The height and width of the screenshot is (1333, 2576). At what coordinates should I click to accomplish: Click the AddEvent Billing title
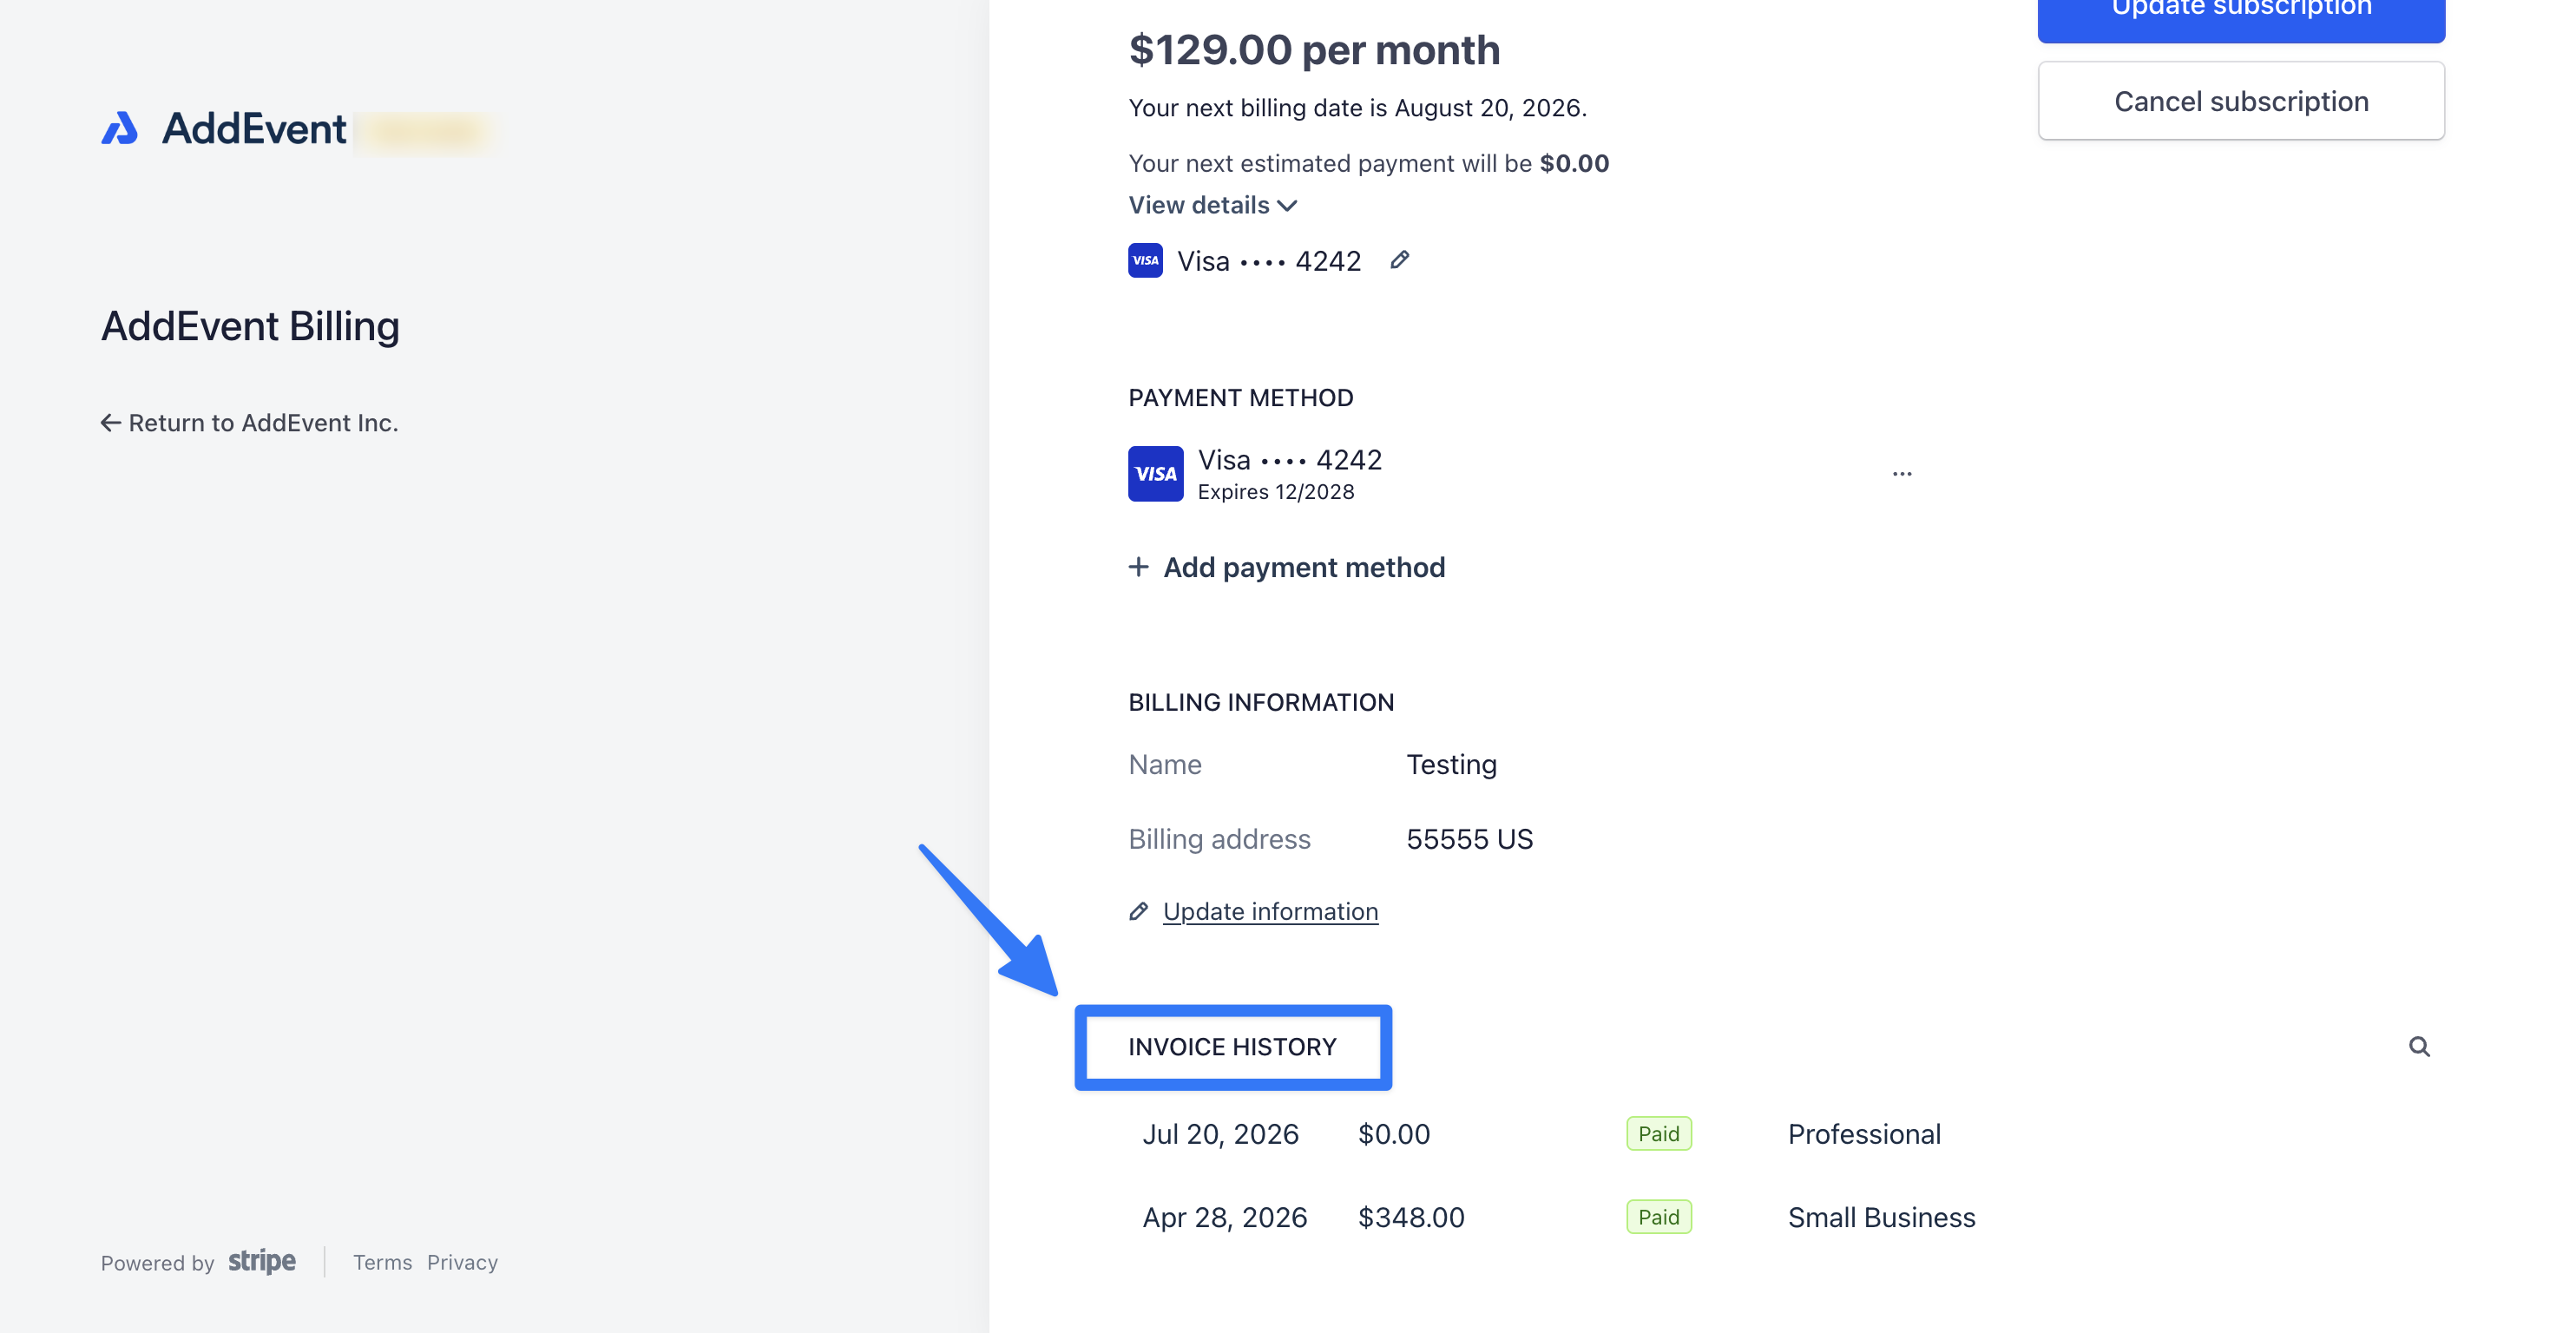pos(250,326)
